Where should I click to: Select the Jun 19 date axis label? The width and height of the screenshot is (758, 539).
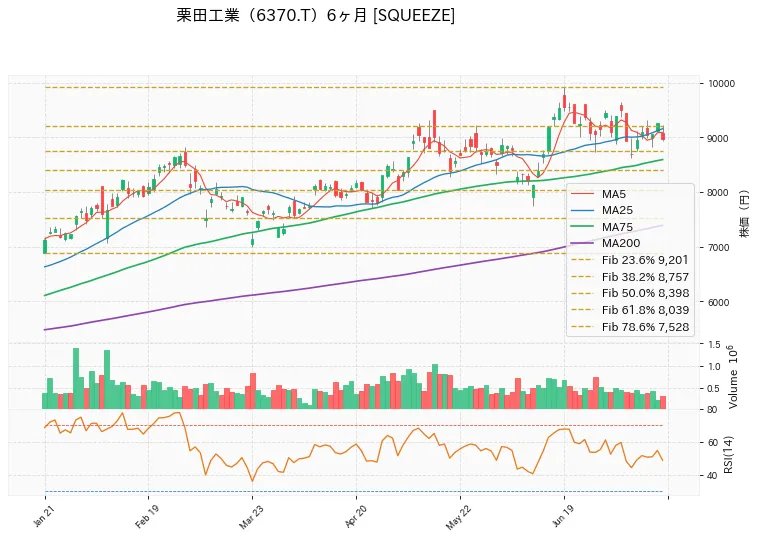(562, 516)
